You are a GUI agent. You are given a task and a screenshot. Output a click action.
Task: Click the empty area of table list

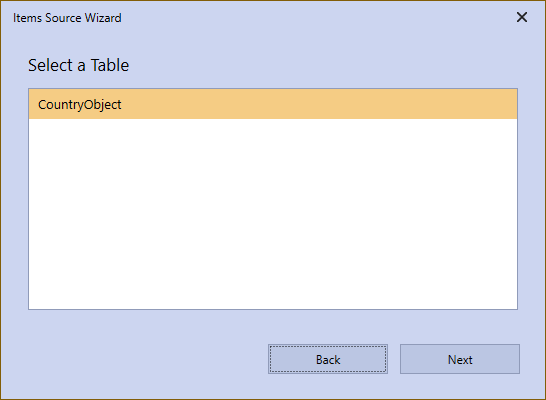pyautogui.click(x=273, y=214)
